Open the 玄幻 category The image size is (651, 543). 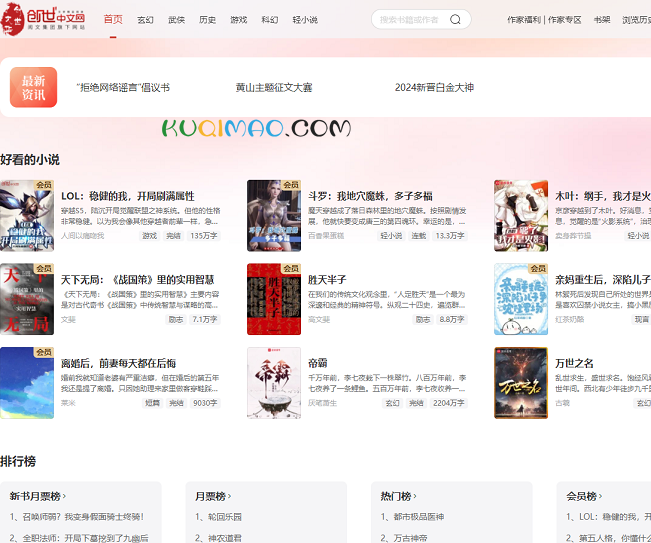coord(145,20)
